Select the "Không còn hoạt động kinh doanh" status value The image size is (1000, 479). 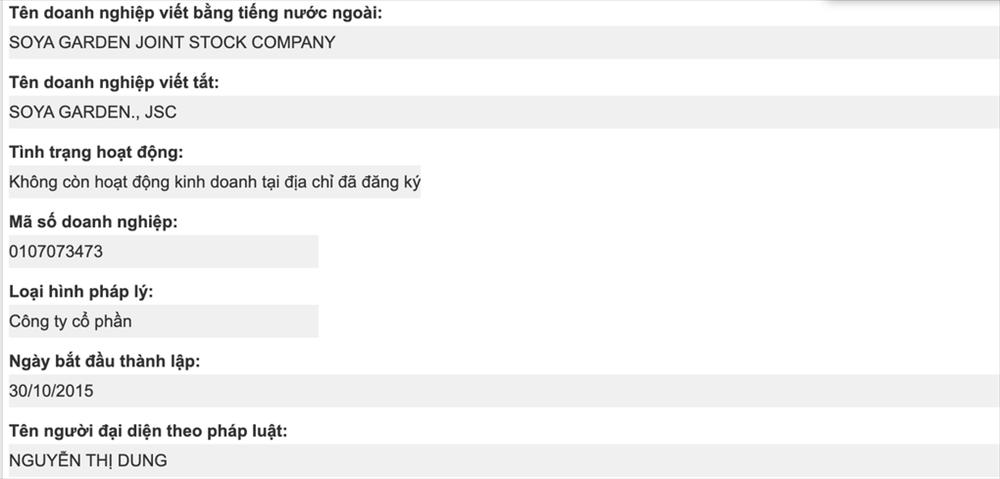212,182
